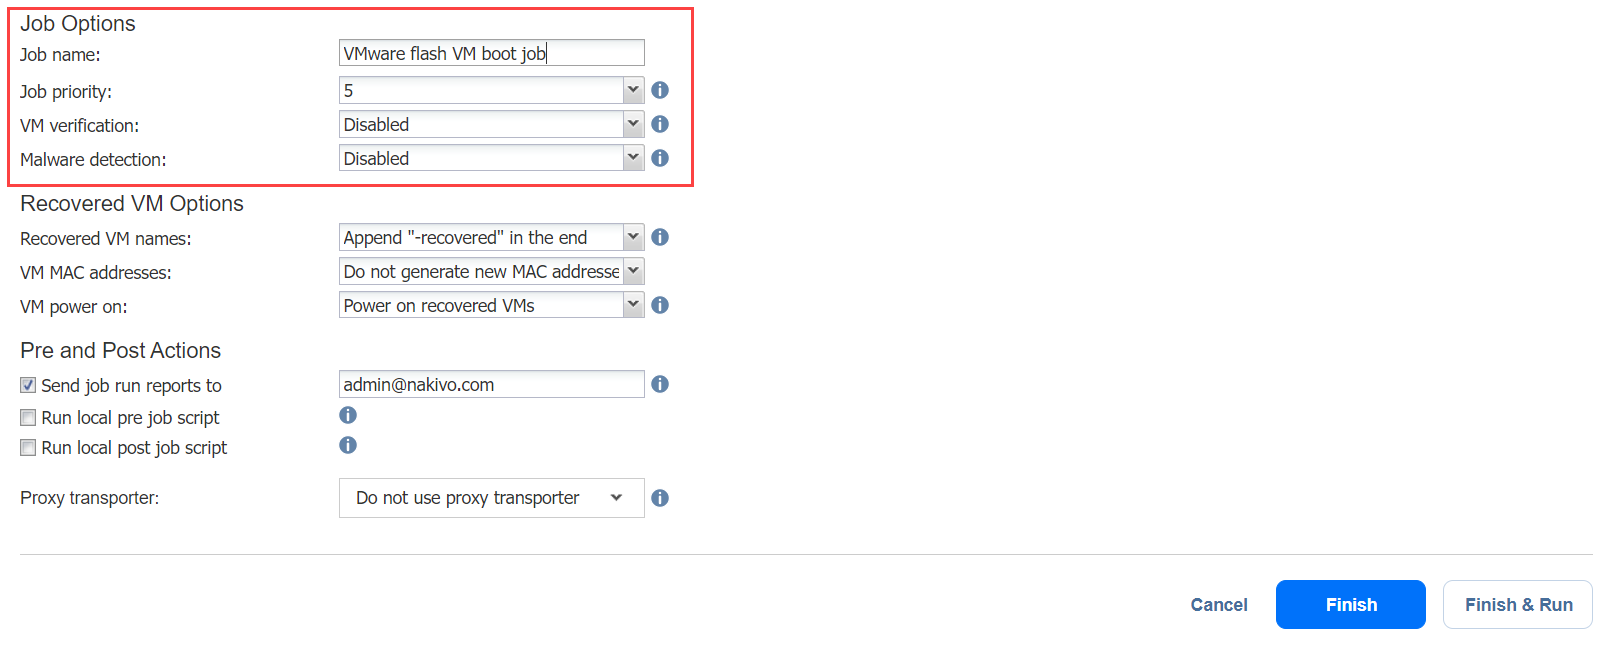
Task: Cancel the job wizard
Action: tap(1218, 604)
